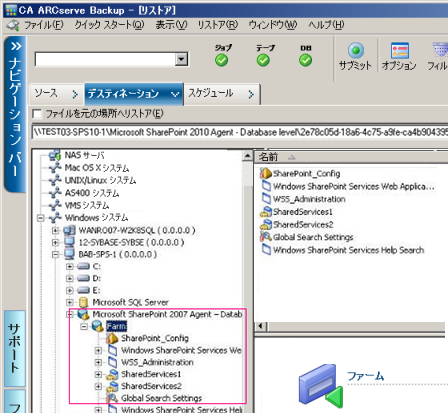Switch to the ソース tab

[57, 94]
